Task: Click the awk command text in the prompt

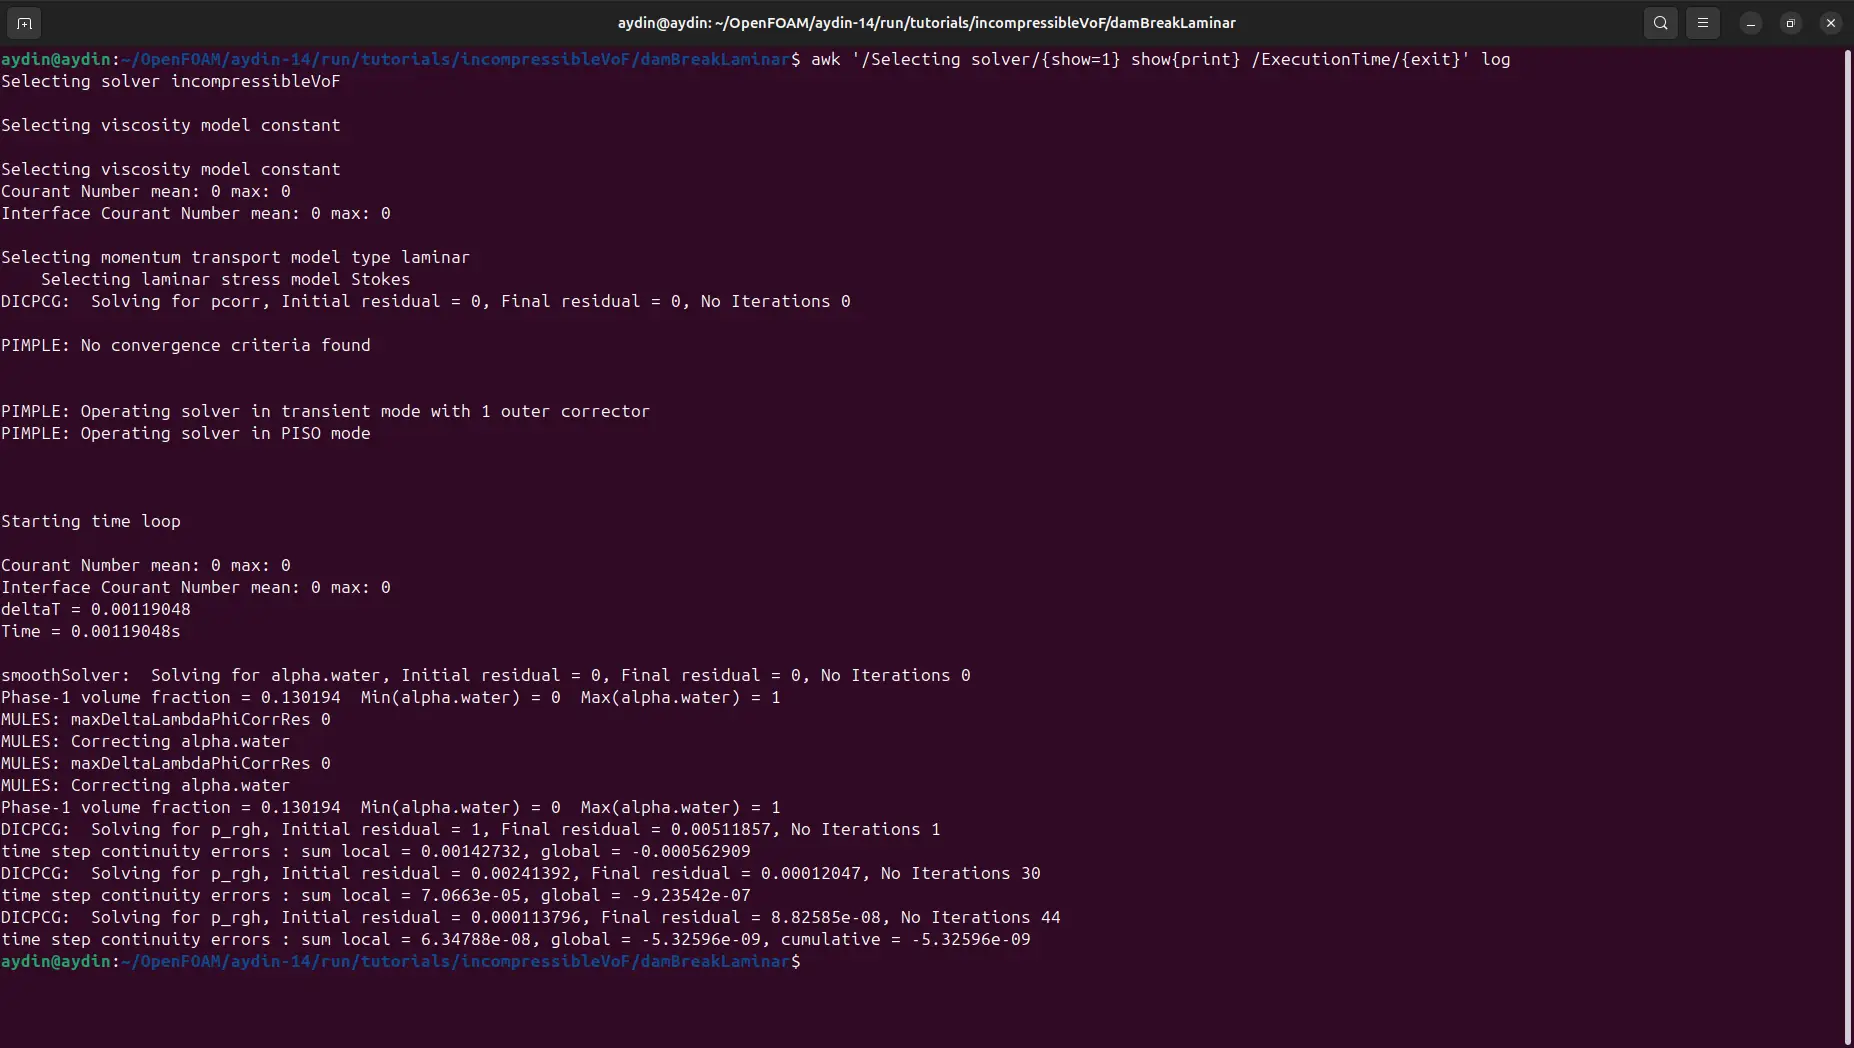Action: [x=1160, y=59]
